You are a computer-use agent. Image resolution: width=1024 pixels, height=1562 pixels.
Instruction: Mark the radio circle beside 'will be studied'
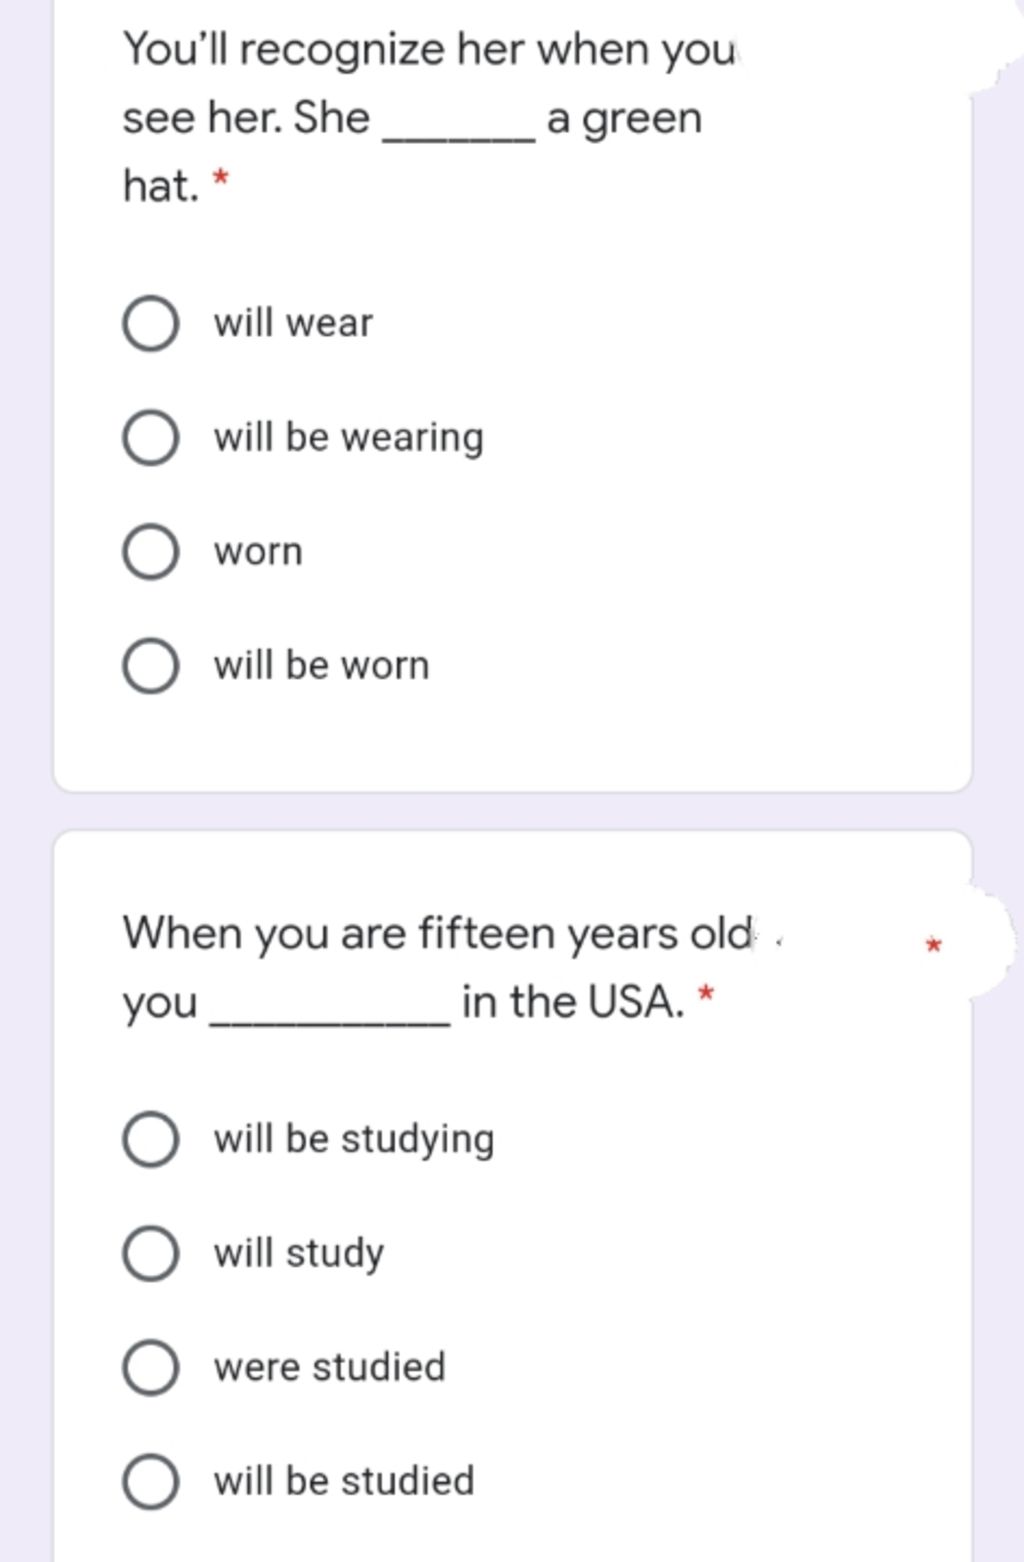(x=151, y=1482)
